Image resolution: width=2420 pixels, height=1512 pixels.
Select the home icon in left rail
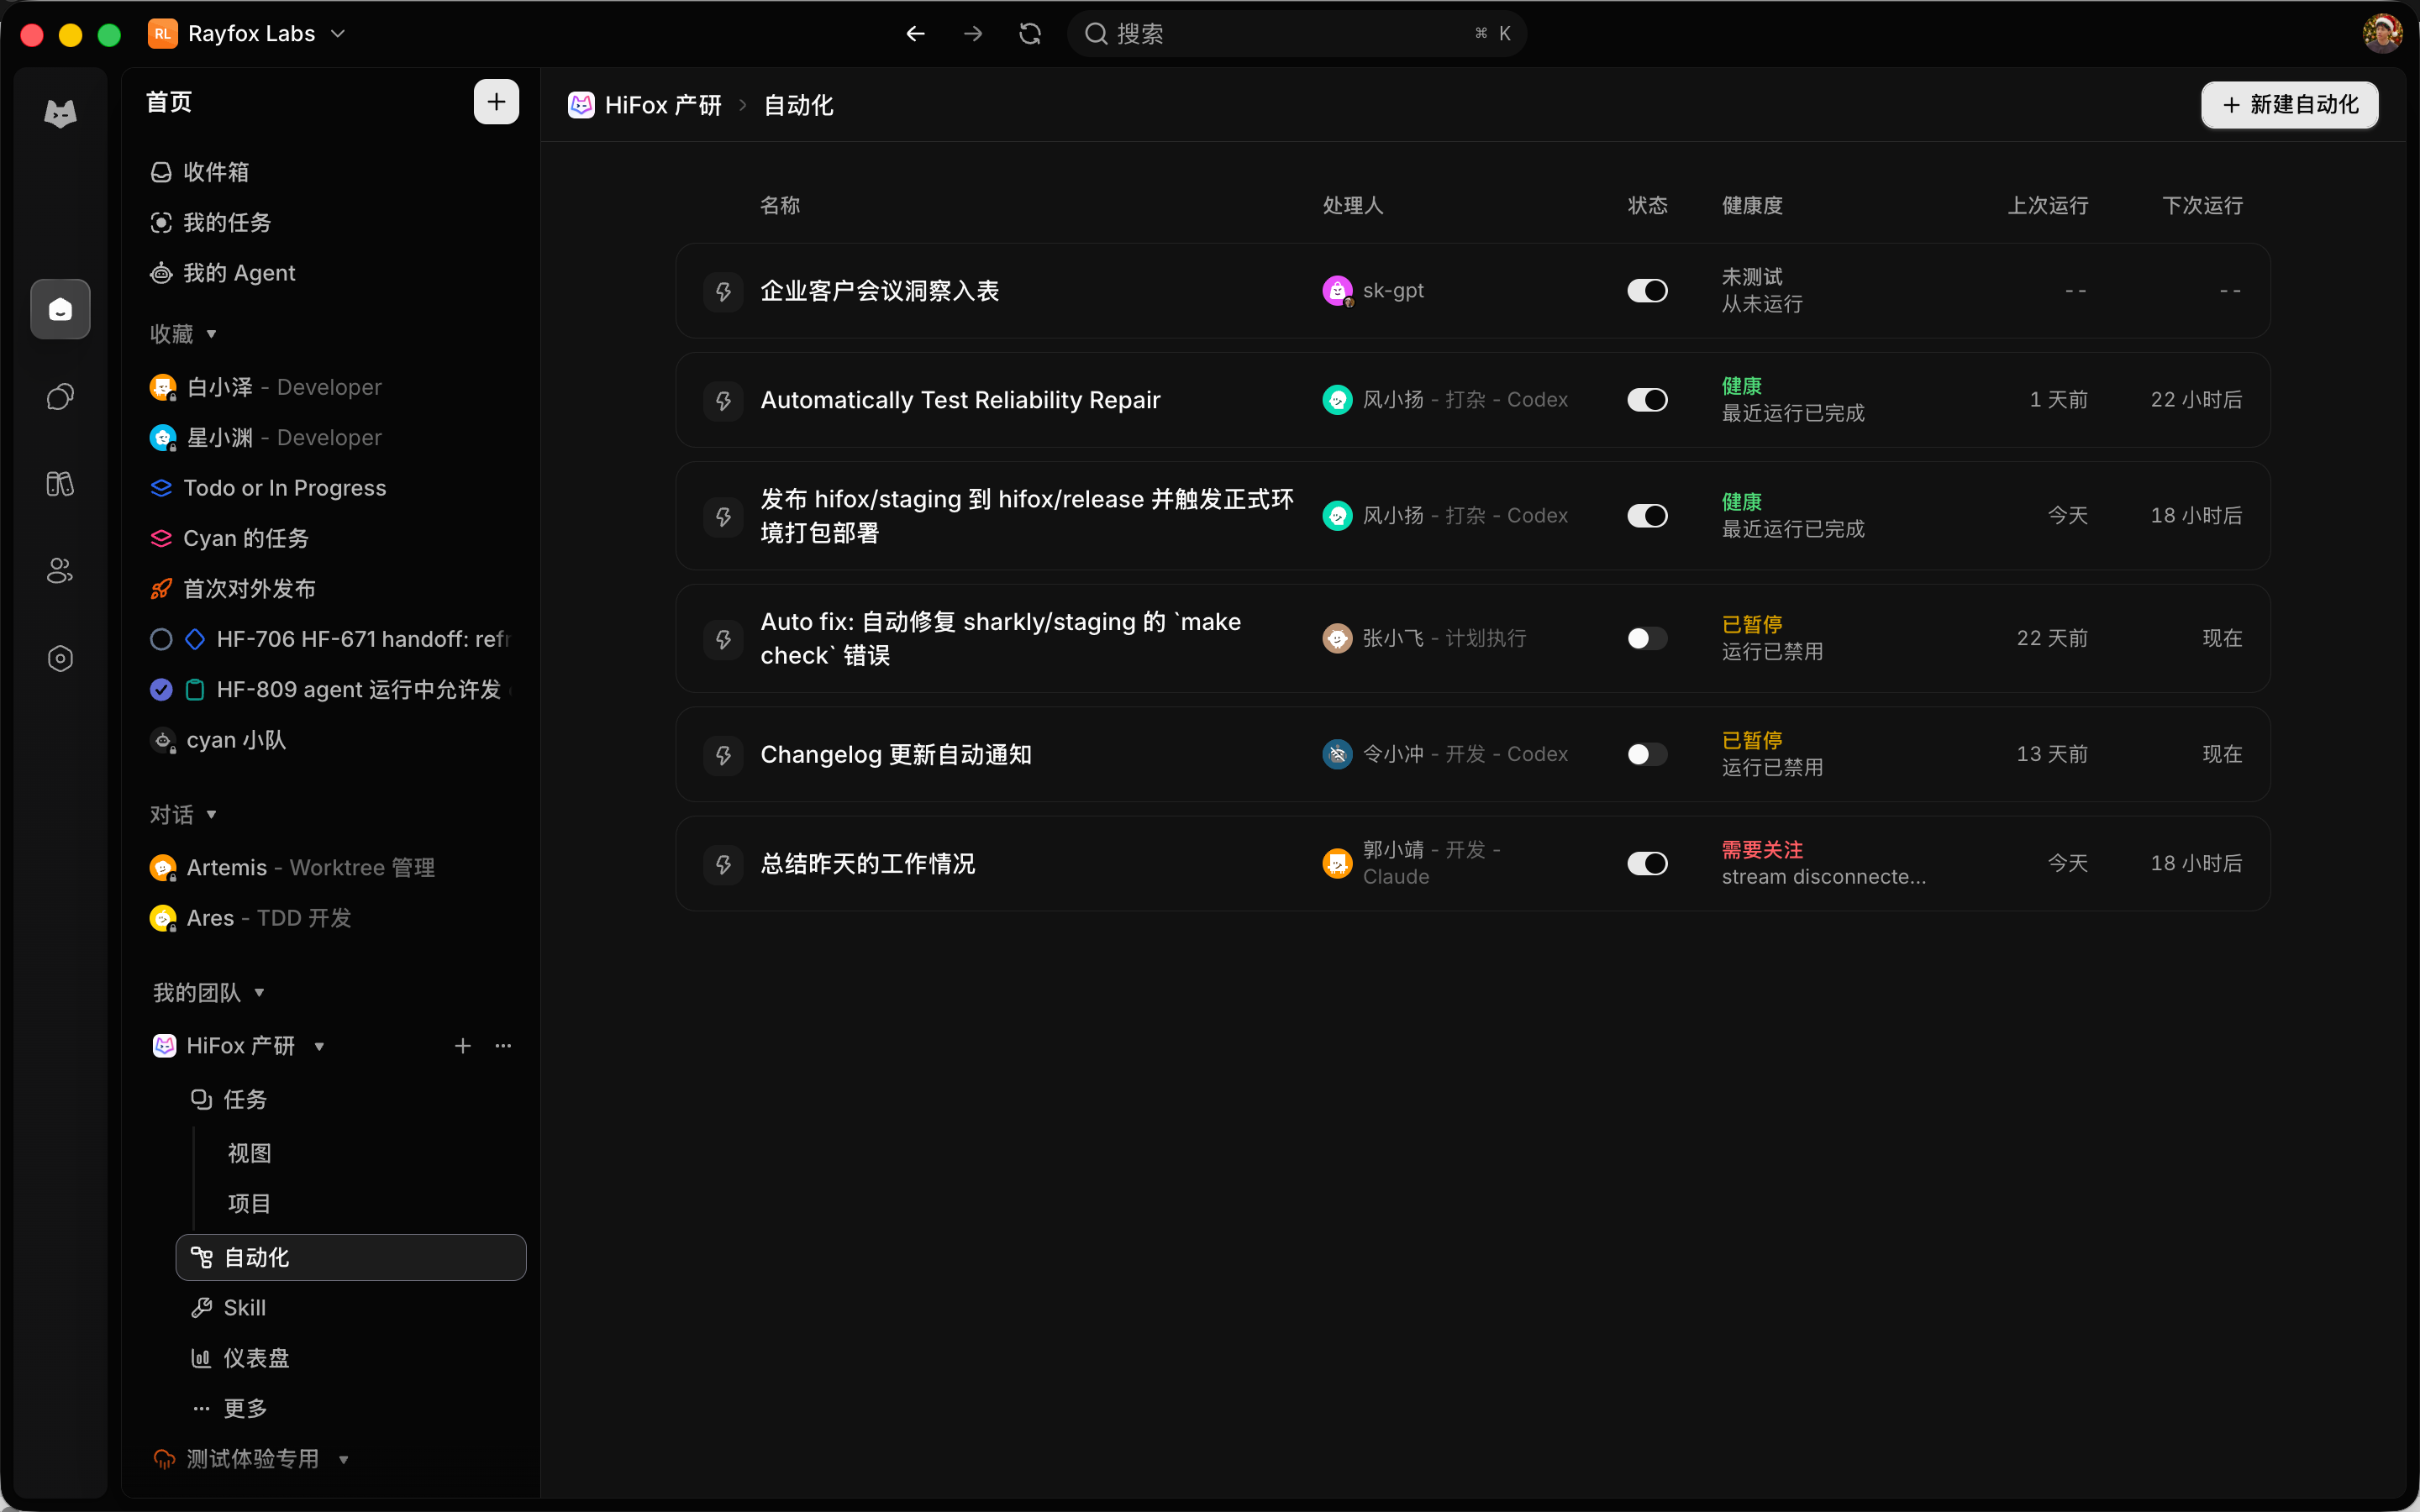coord(60,309)
